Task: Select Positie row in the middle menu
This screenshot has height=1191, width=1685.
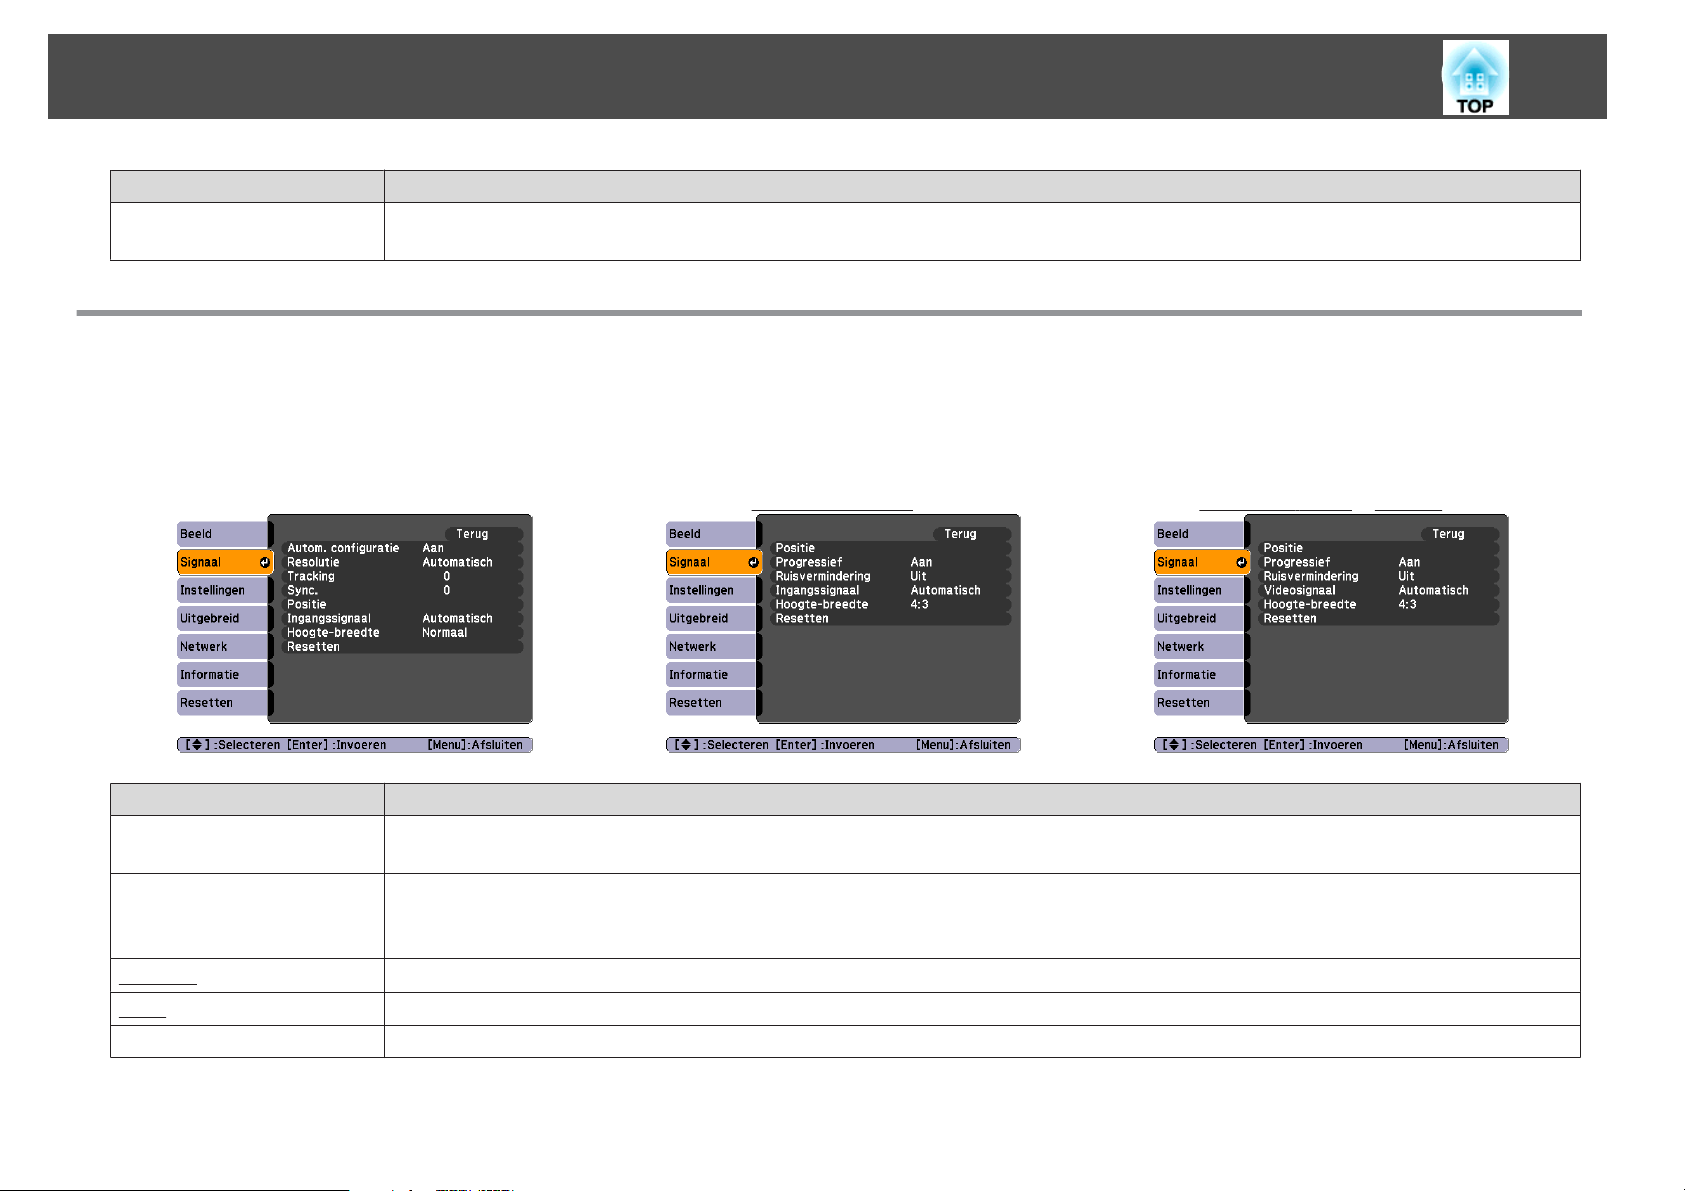Action: 890,548
